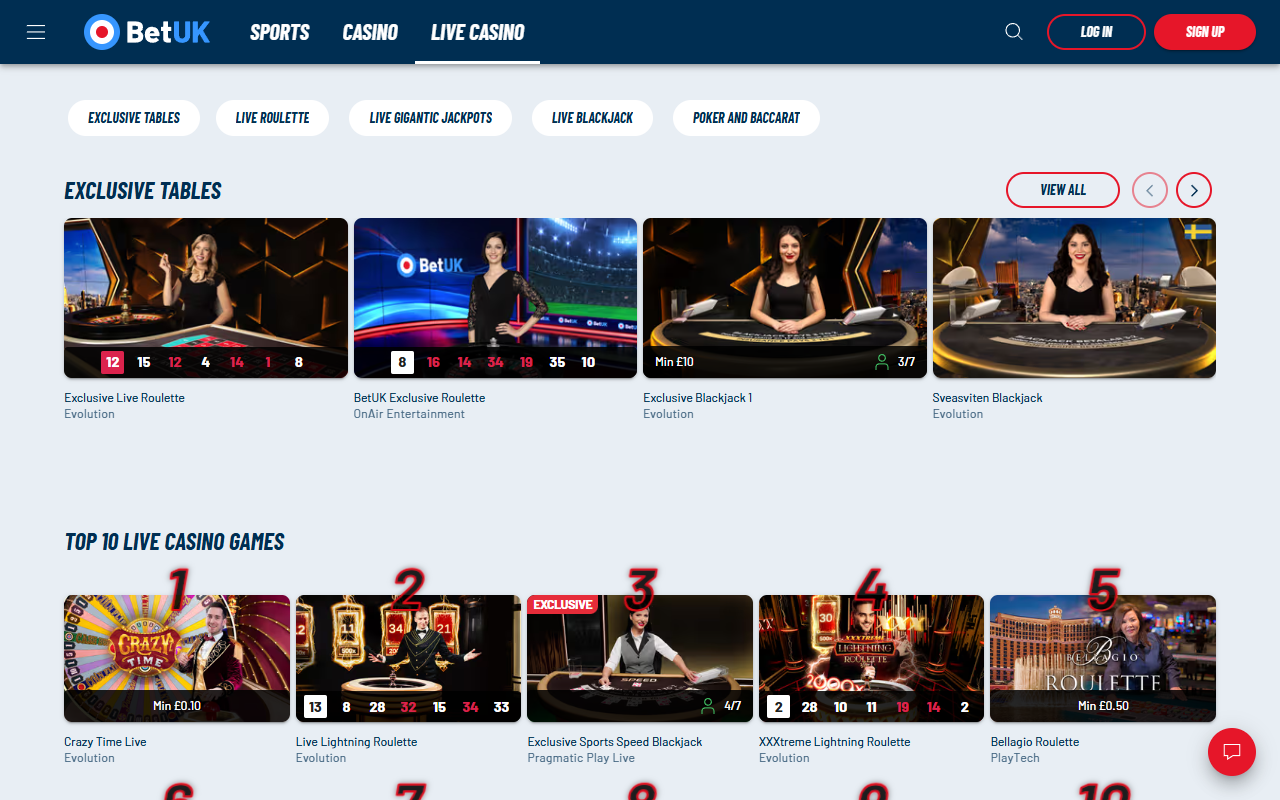Go to the Sports tab
1280x800 pixels.
pos(280,32)
